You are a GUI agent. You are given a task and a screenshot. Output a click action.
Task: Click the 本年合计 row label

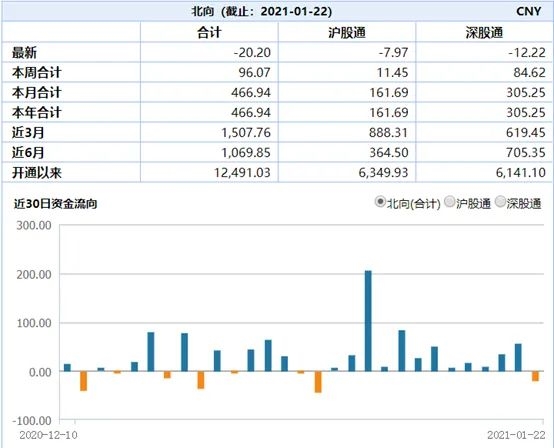point(37,112)
